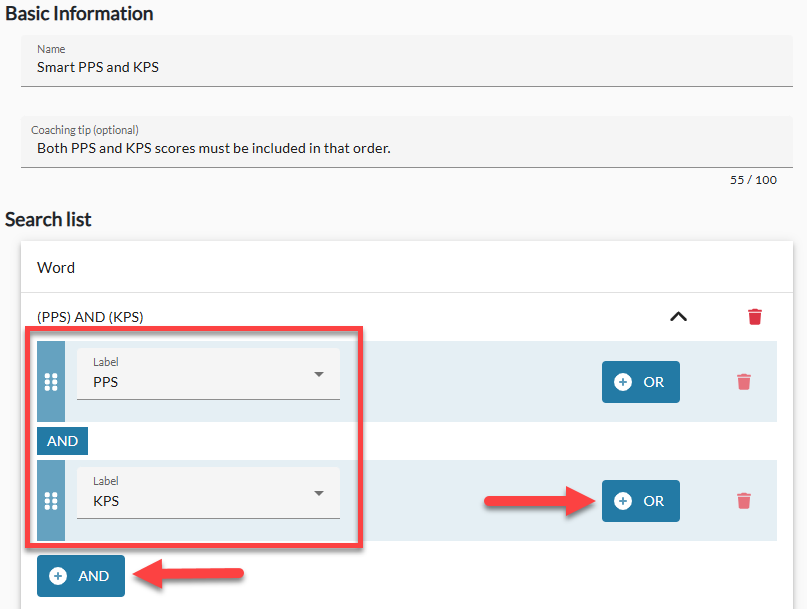Add an OR condition to the KPS row
The width and height of the screenshot is (807, 609).
[641, 501]
